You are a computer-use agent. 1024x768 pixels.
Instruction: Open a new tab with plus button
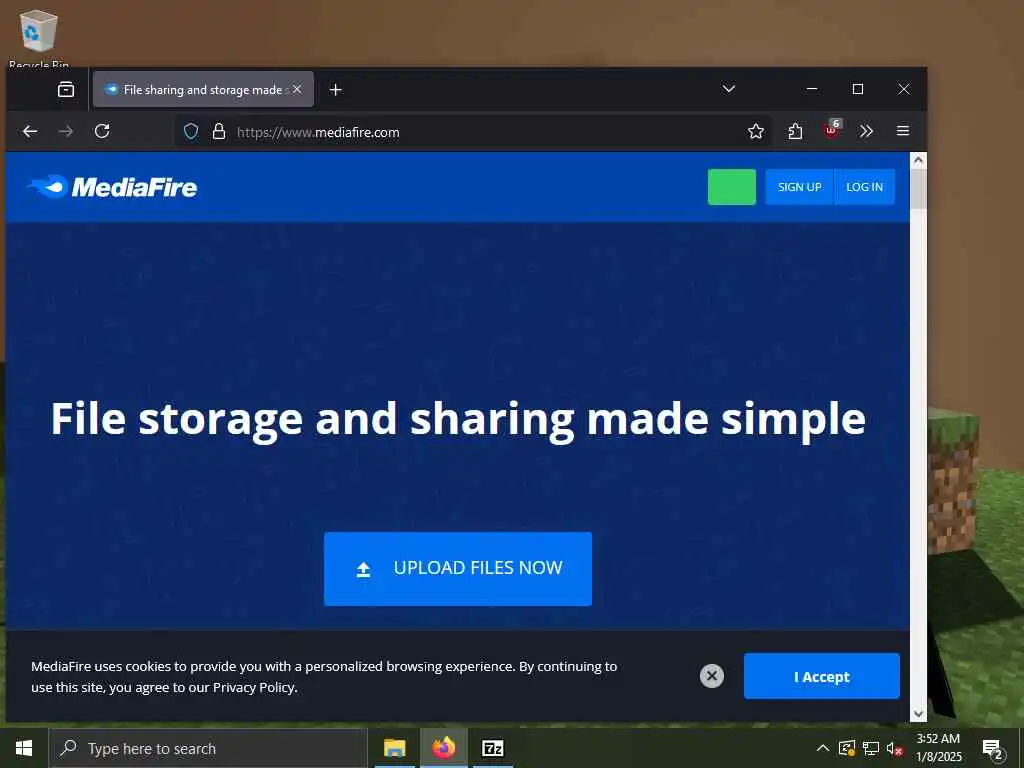[x=336, y=89]
